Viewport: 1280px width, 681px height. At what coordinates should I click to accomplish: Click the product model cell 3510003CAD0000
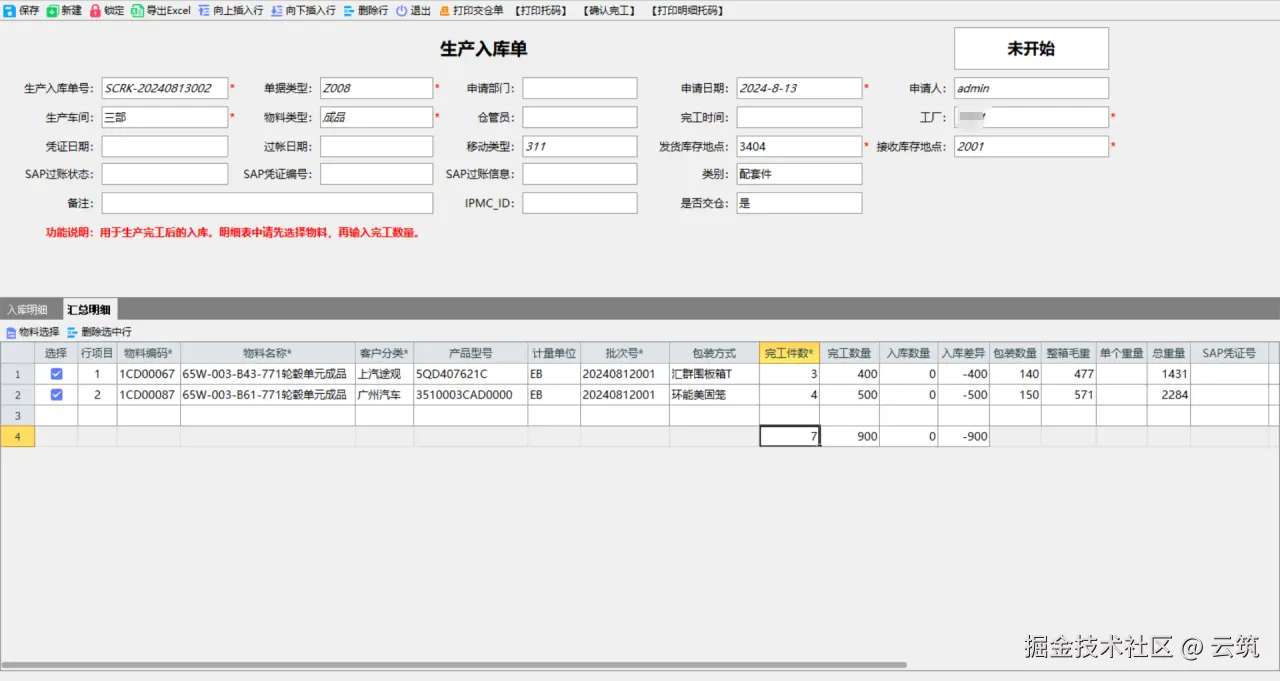(x=470, y=395)
